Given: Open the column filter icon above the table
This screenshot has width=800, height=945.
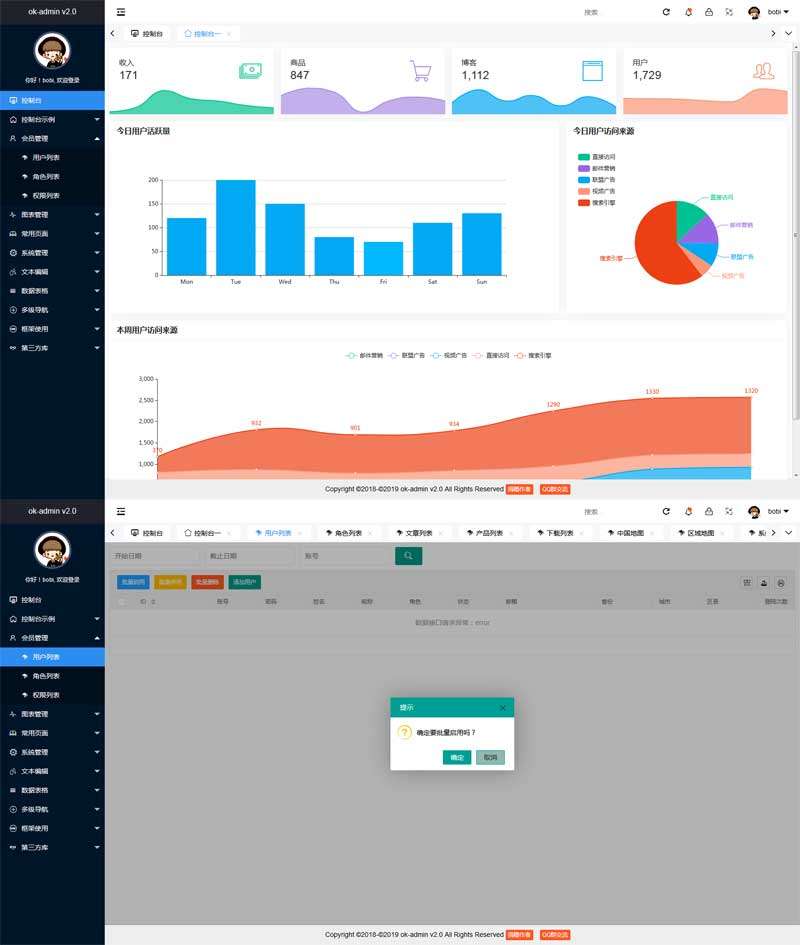Looking at the screenshot, I should pos(747,582).
